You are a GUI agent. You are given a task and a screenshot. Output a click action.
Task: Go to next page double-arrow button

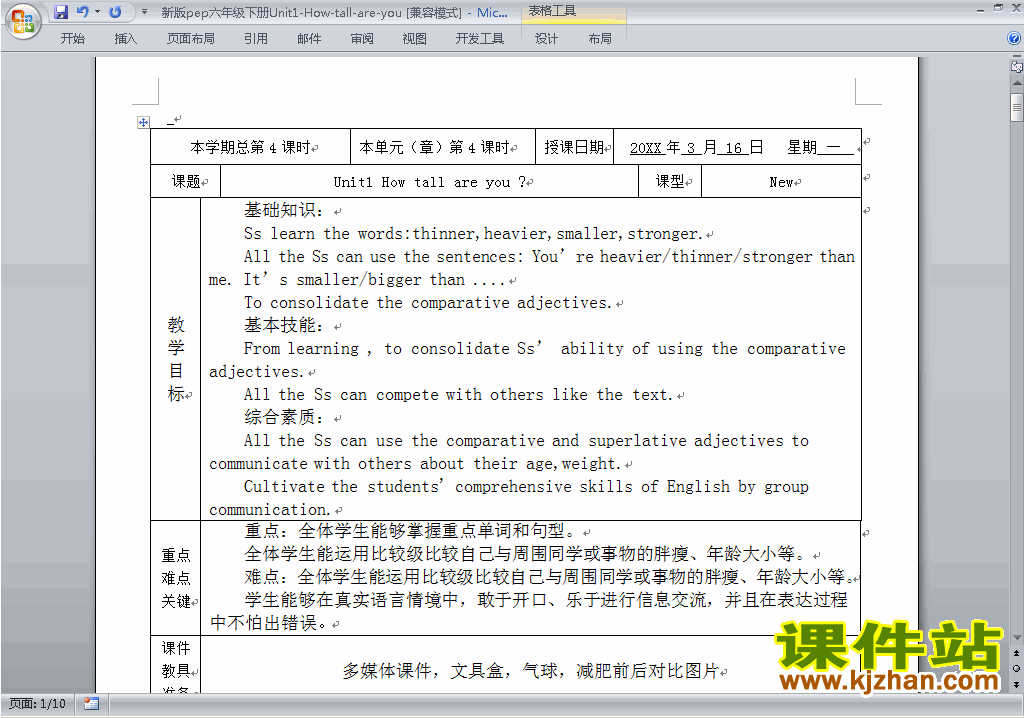pyautogui.click(x=1017, y=683)
